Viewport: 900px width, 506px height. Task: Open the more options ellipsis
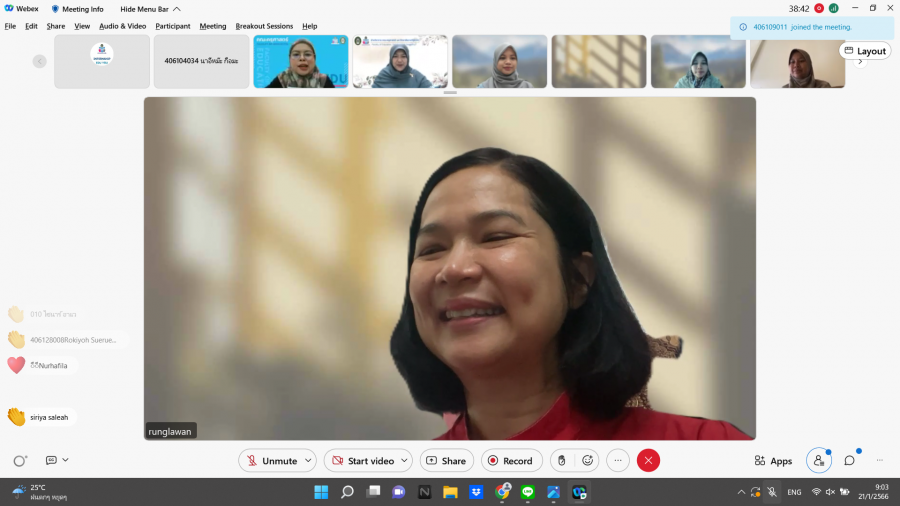(x=618, y=460)
